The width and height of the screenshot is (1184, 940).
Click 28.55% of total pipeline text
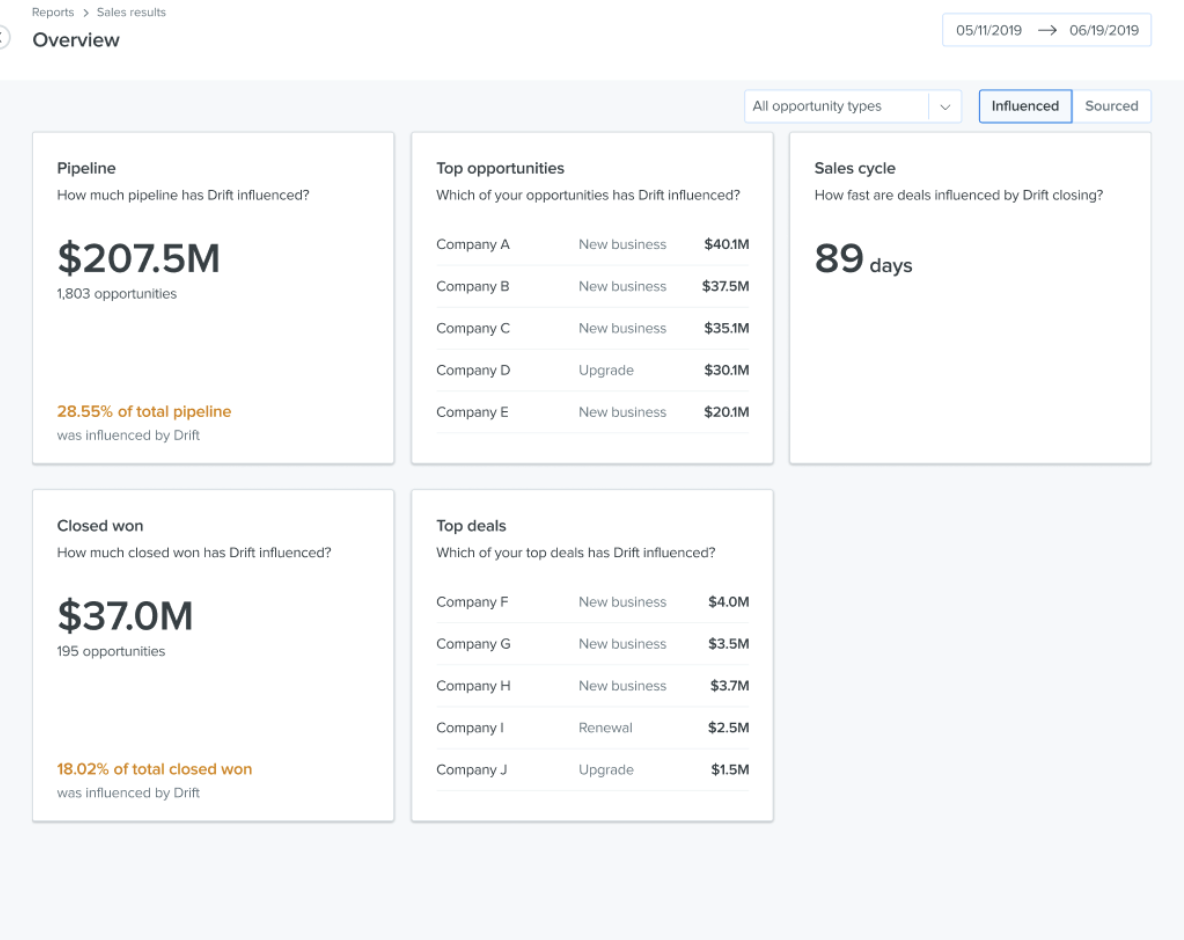(144, 411)
